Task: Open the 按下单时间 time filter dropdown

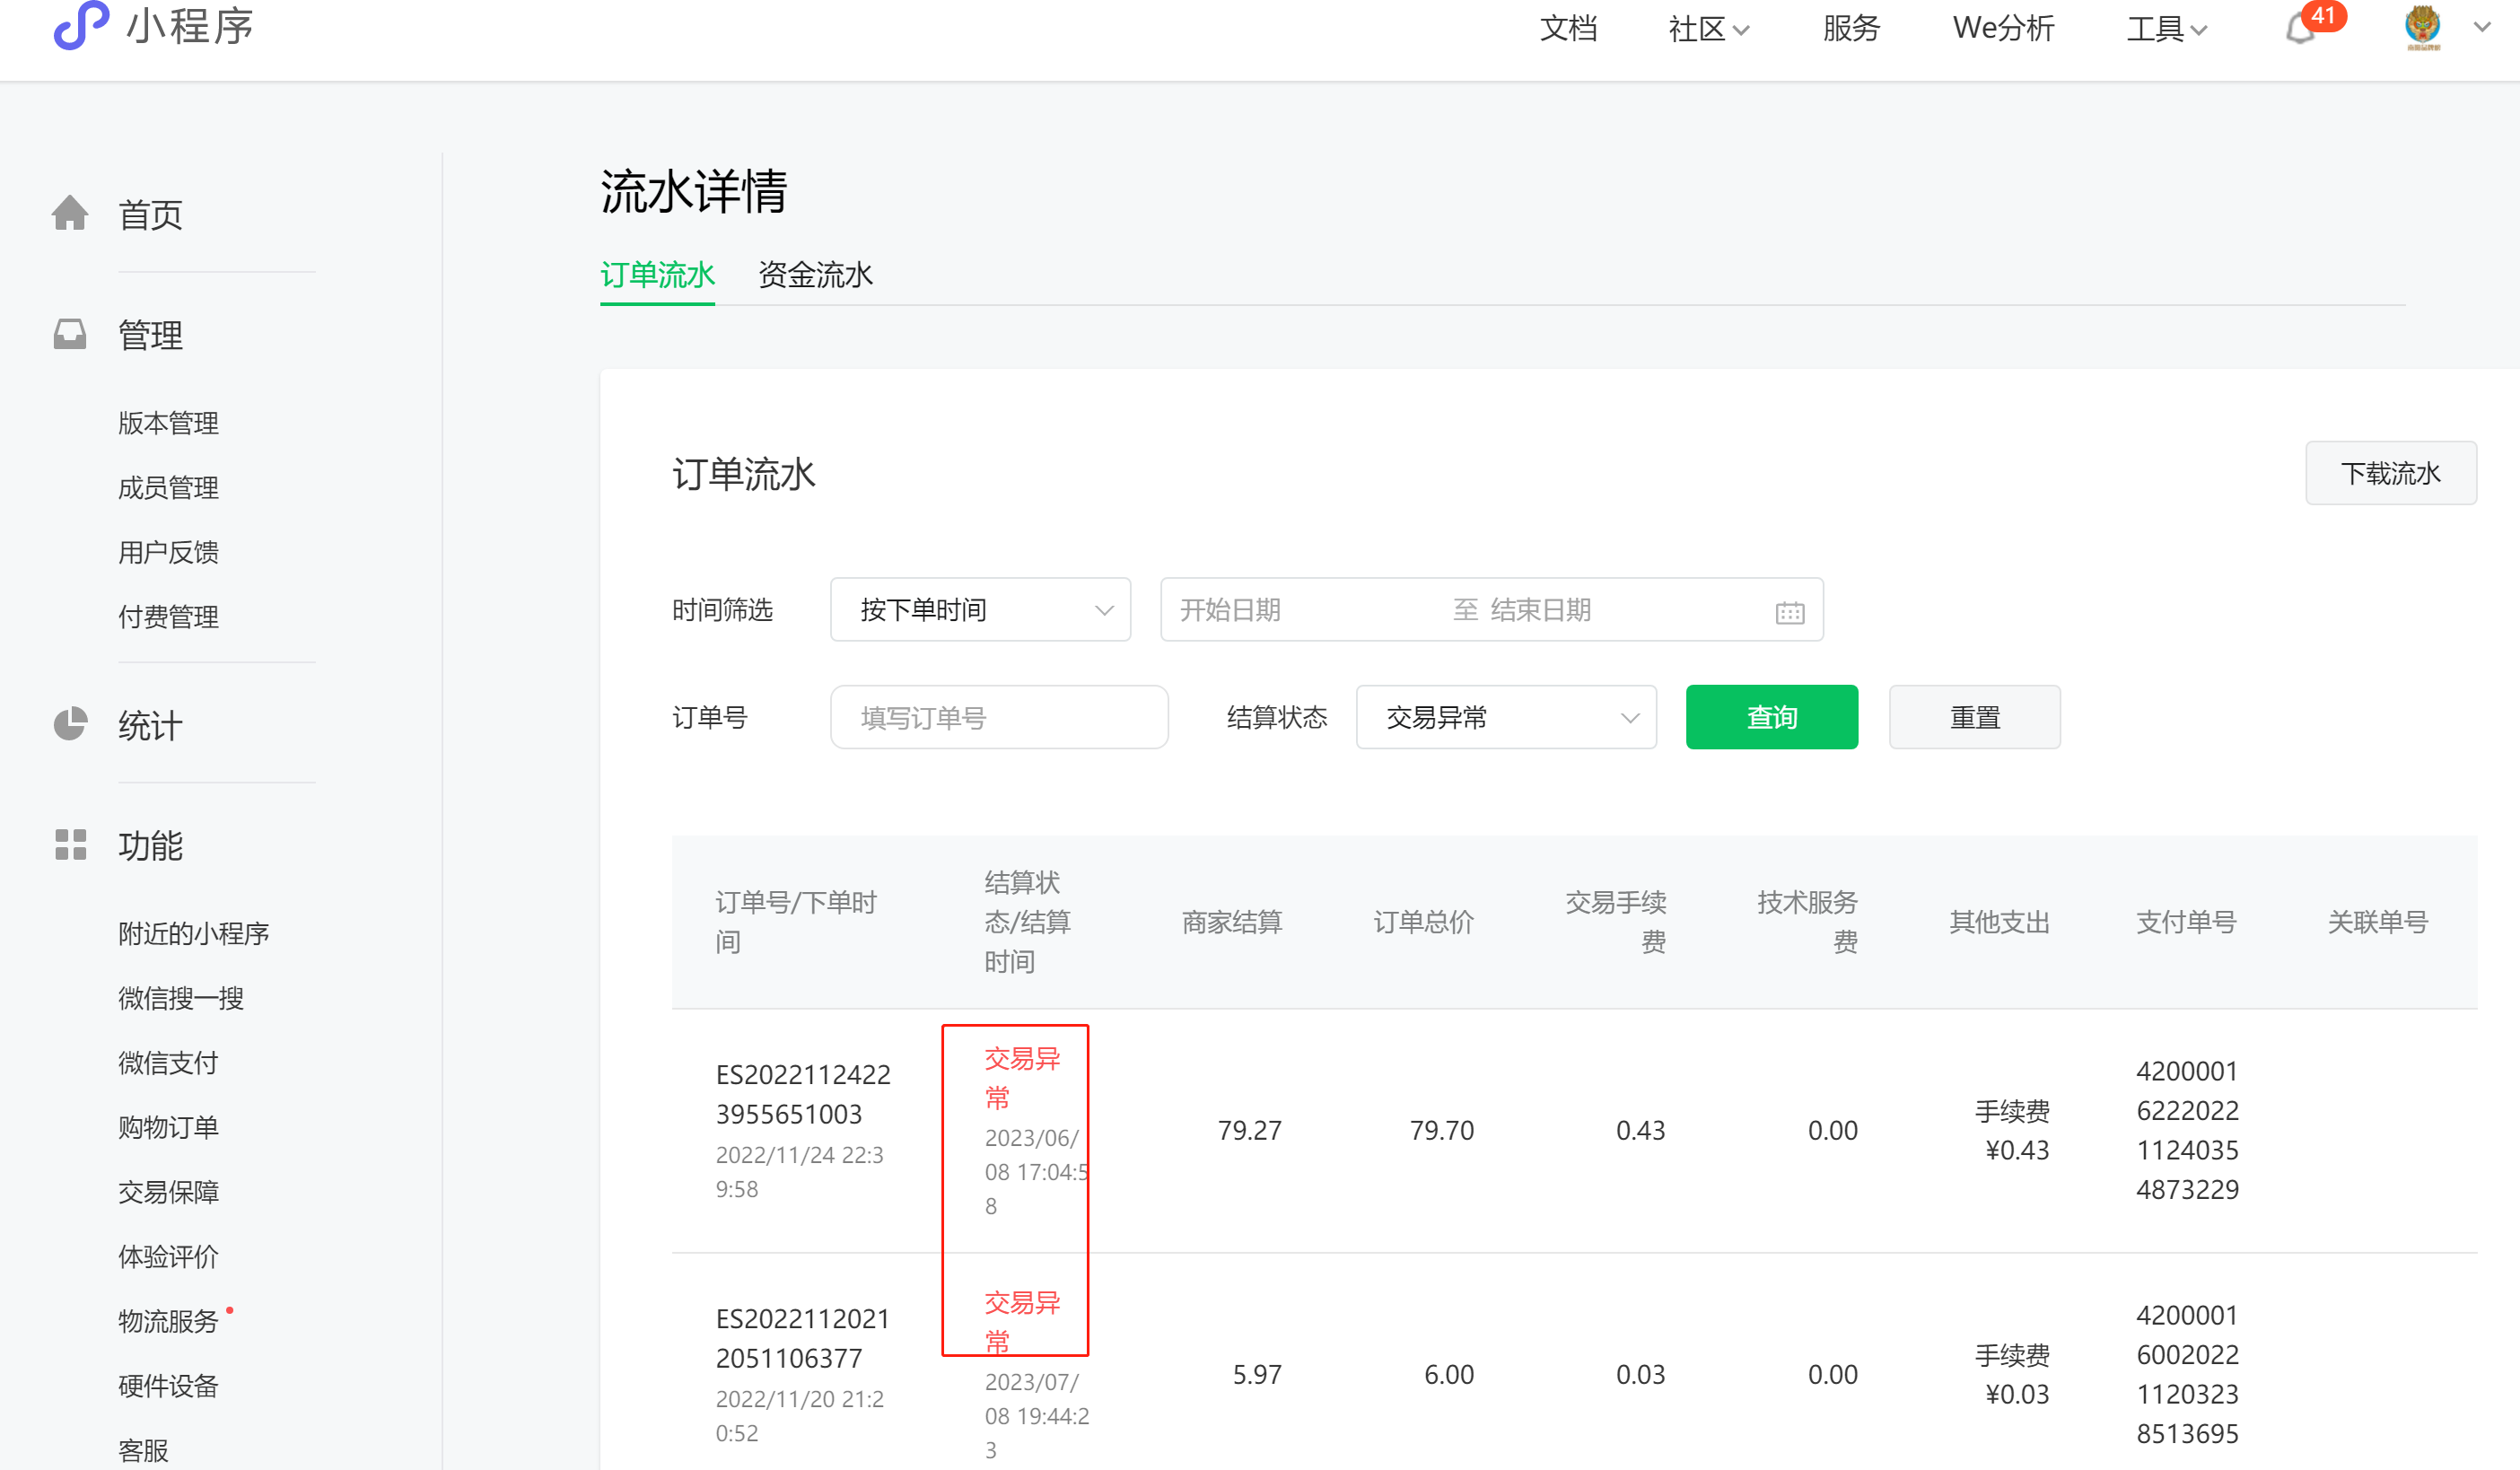Action: [980, 609]
